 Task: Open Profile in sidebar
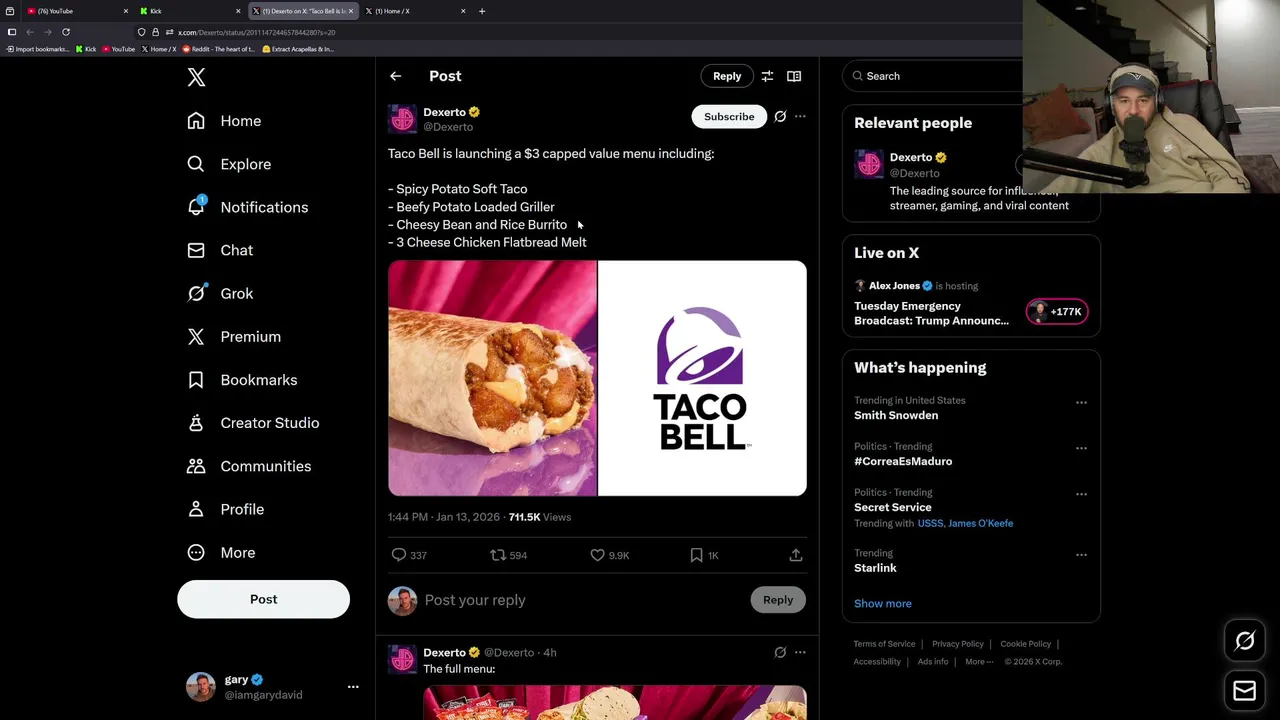[x=226, y=509]
